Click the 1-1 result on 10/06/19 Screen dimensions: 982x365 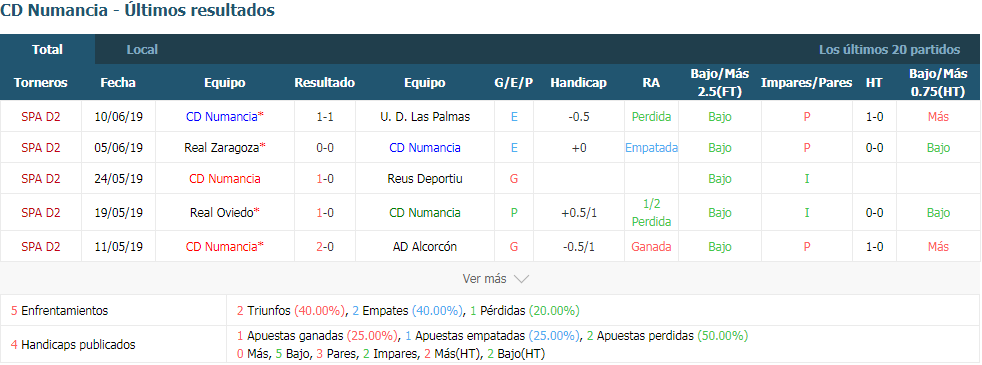tap(324, 116)
